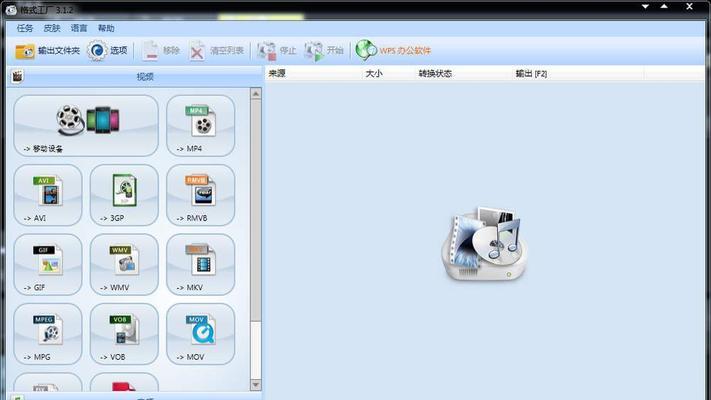The height and width of the screenshot is (400, 711).
Task: Click the 清空列表 clear list button
Action: click(217, 50)
